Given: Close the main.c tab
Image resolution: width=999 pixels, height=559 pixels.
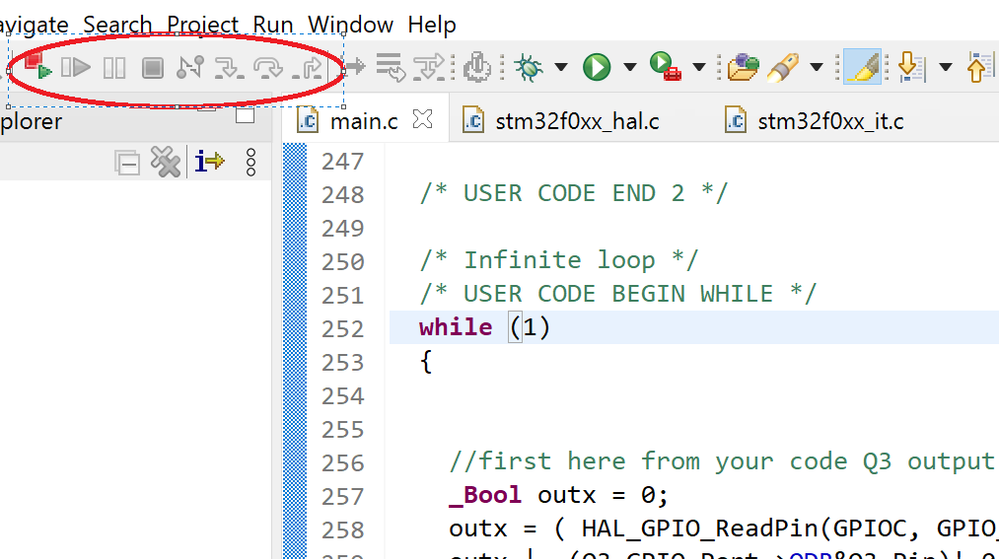Looking at the screenshot, I should click(x=422, y=119).
